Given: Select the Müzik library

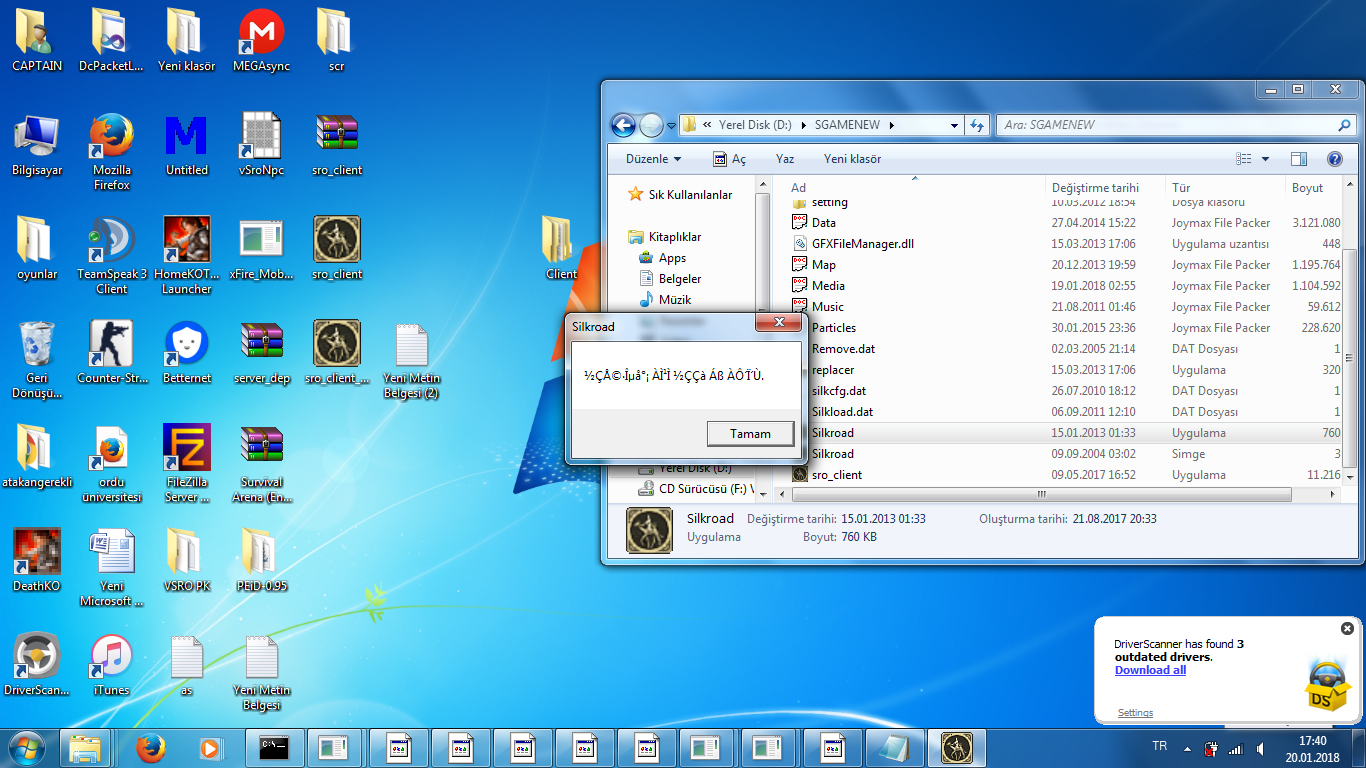Looking at the screenshot, I should pyautogui.click(x=665, y=300).
